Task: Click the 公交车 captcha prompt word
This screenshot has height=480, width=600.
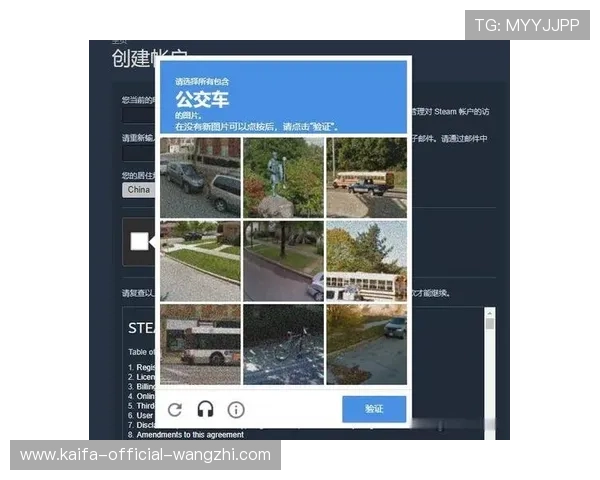Action: click(x=202, y=100)
